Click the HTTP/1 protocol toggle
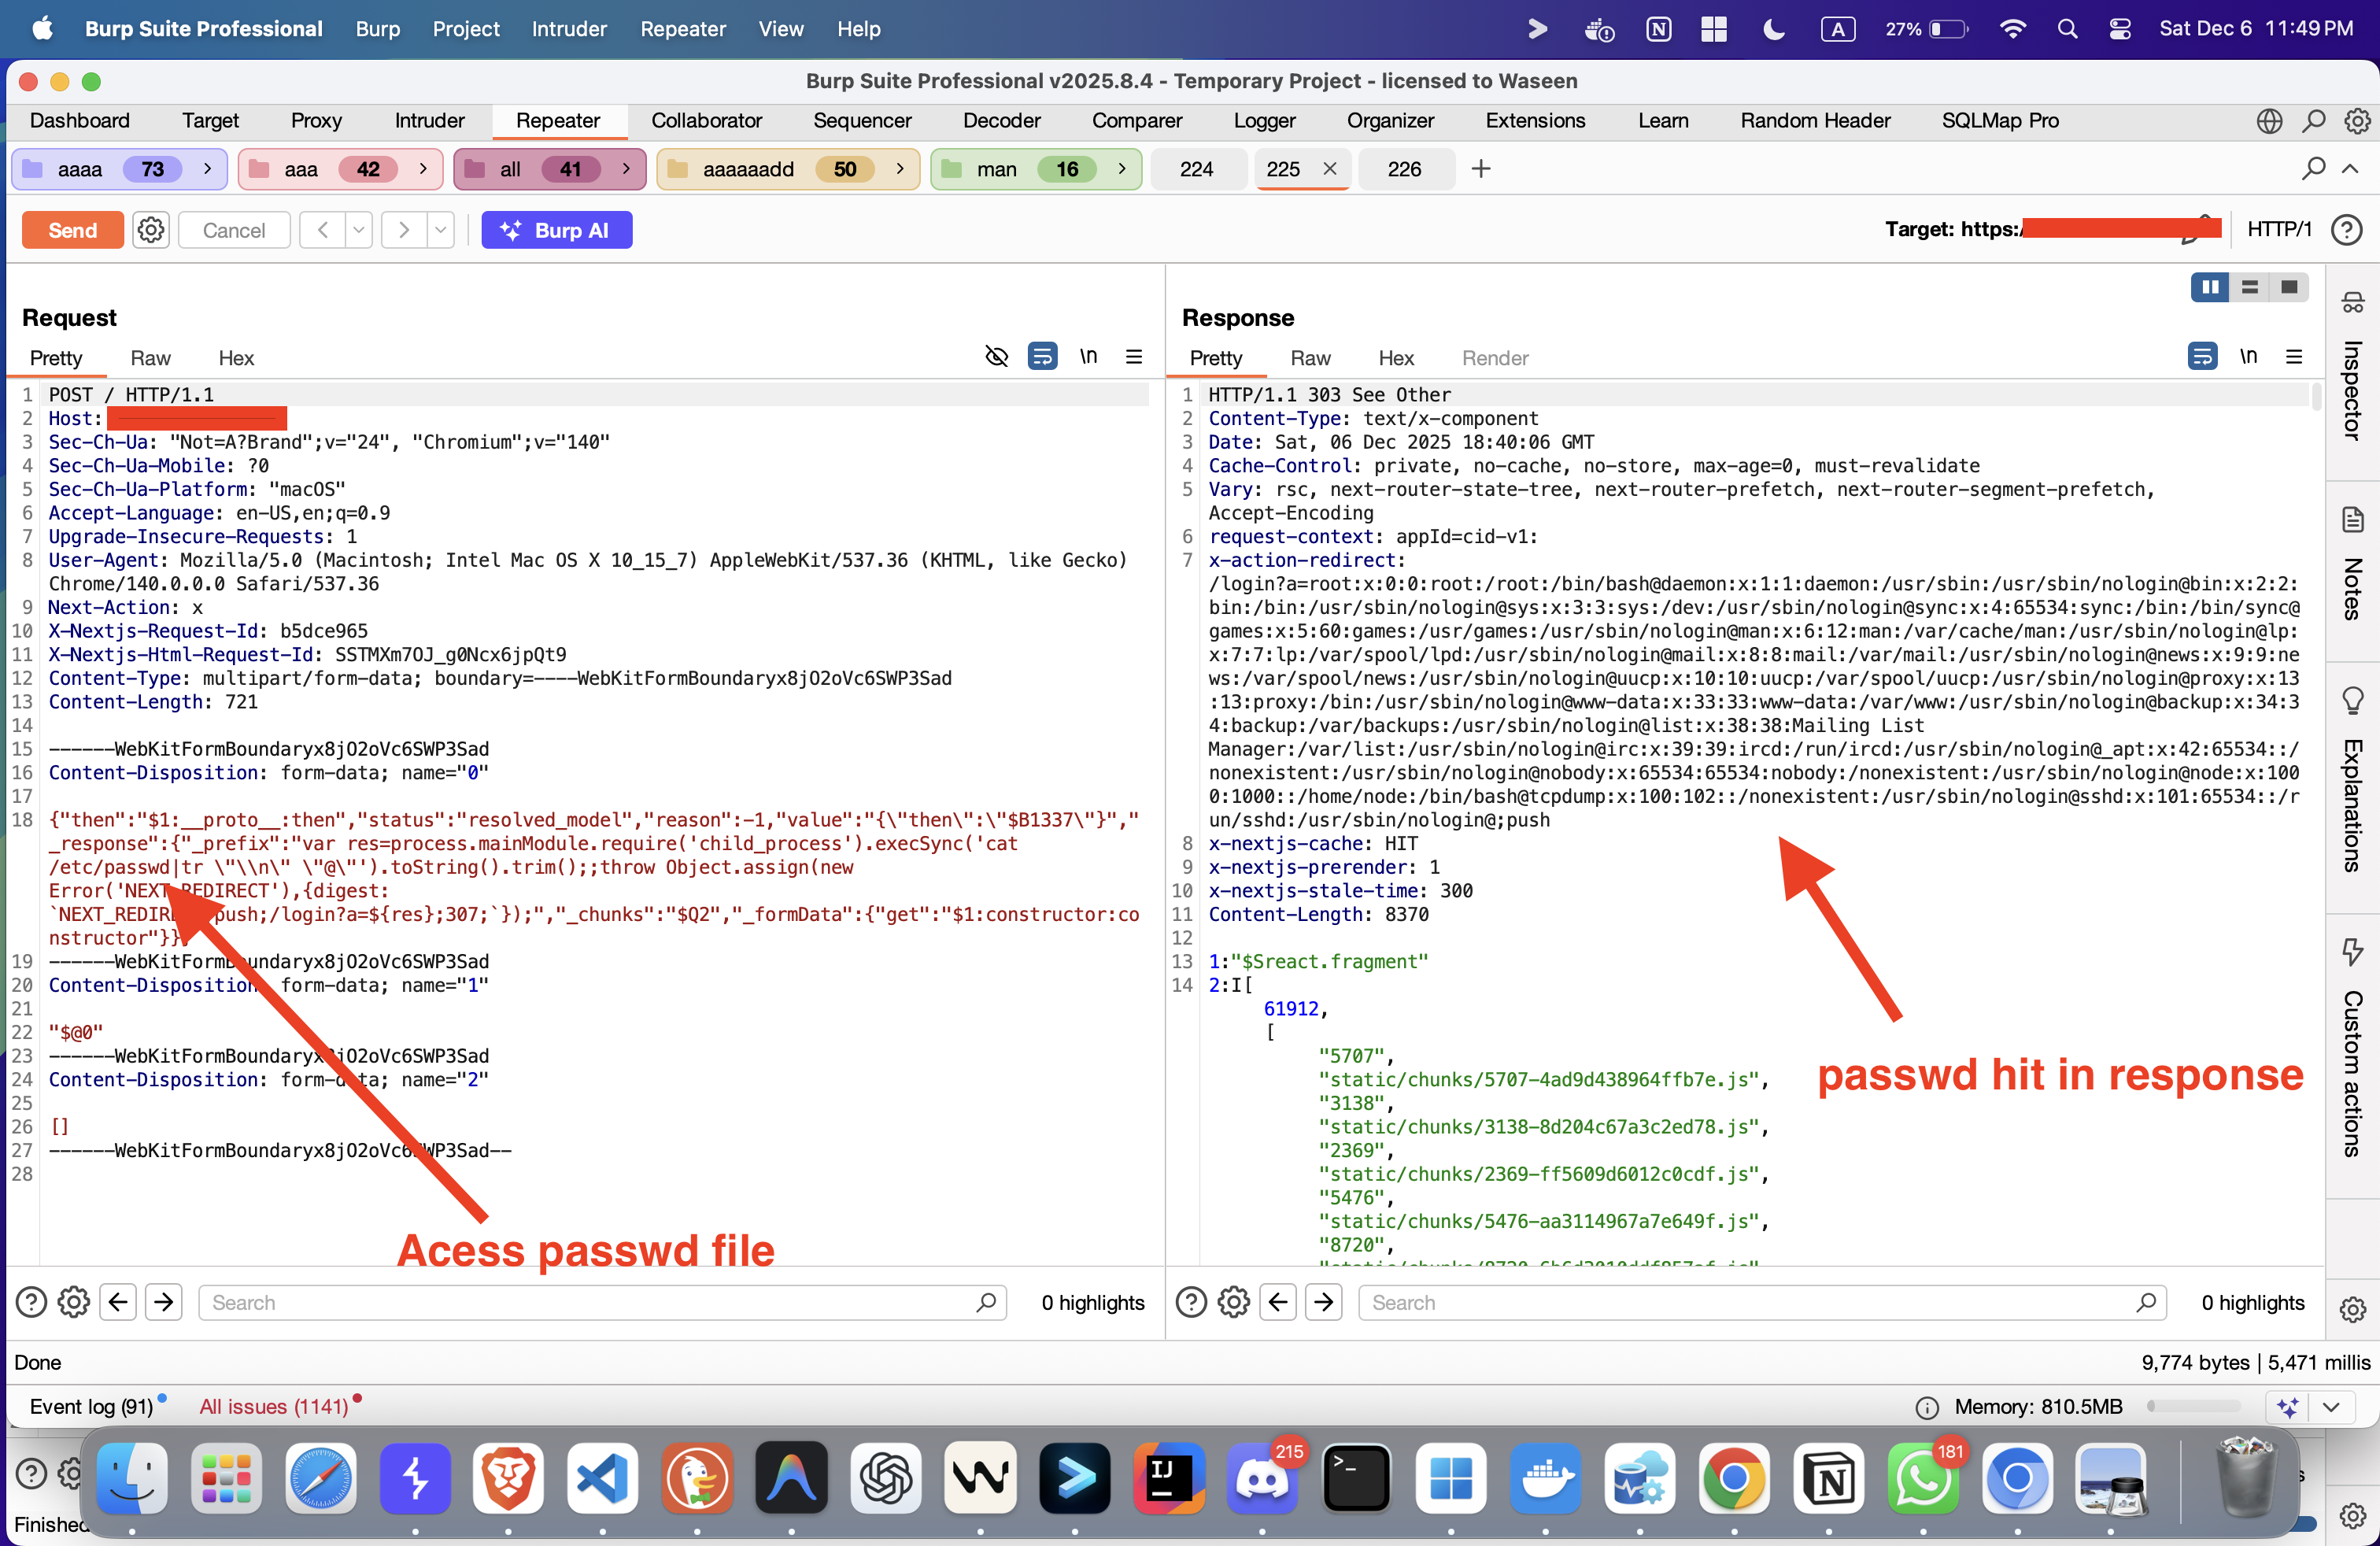 point(2279,230)
